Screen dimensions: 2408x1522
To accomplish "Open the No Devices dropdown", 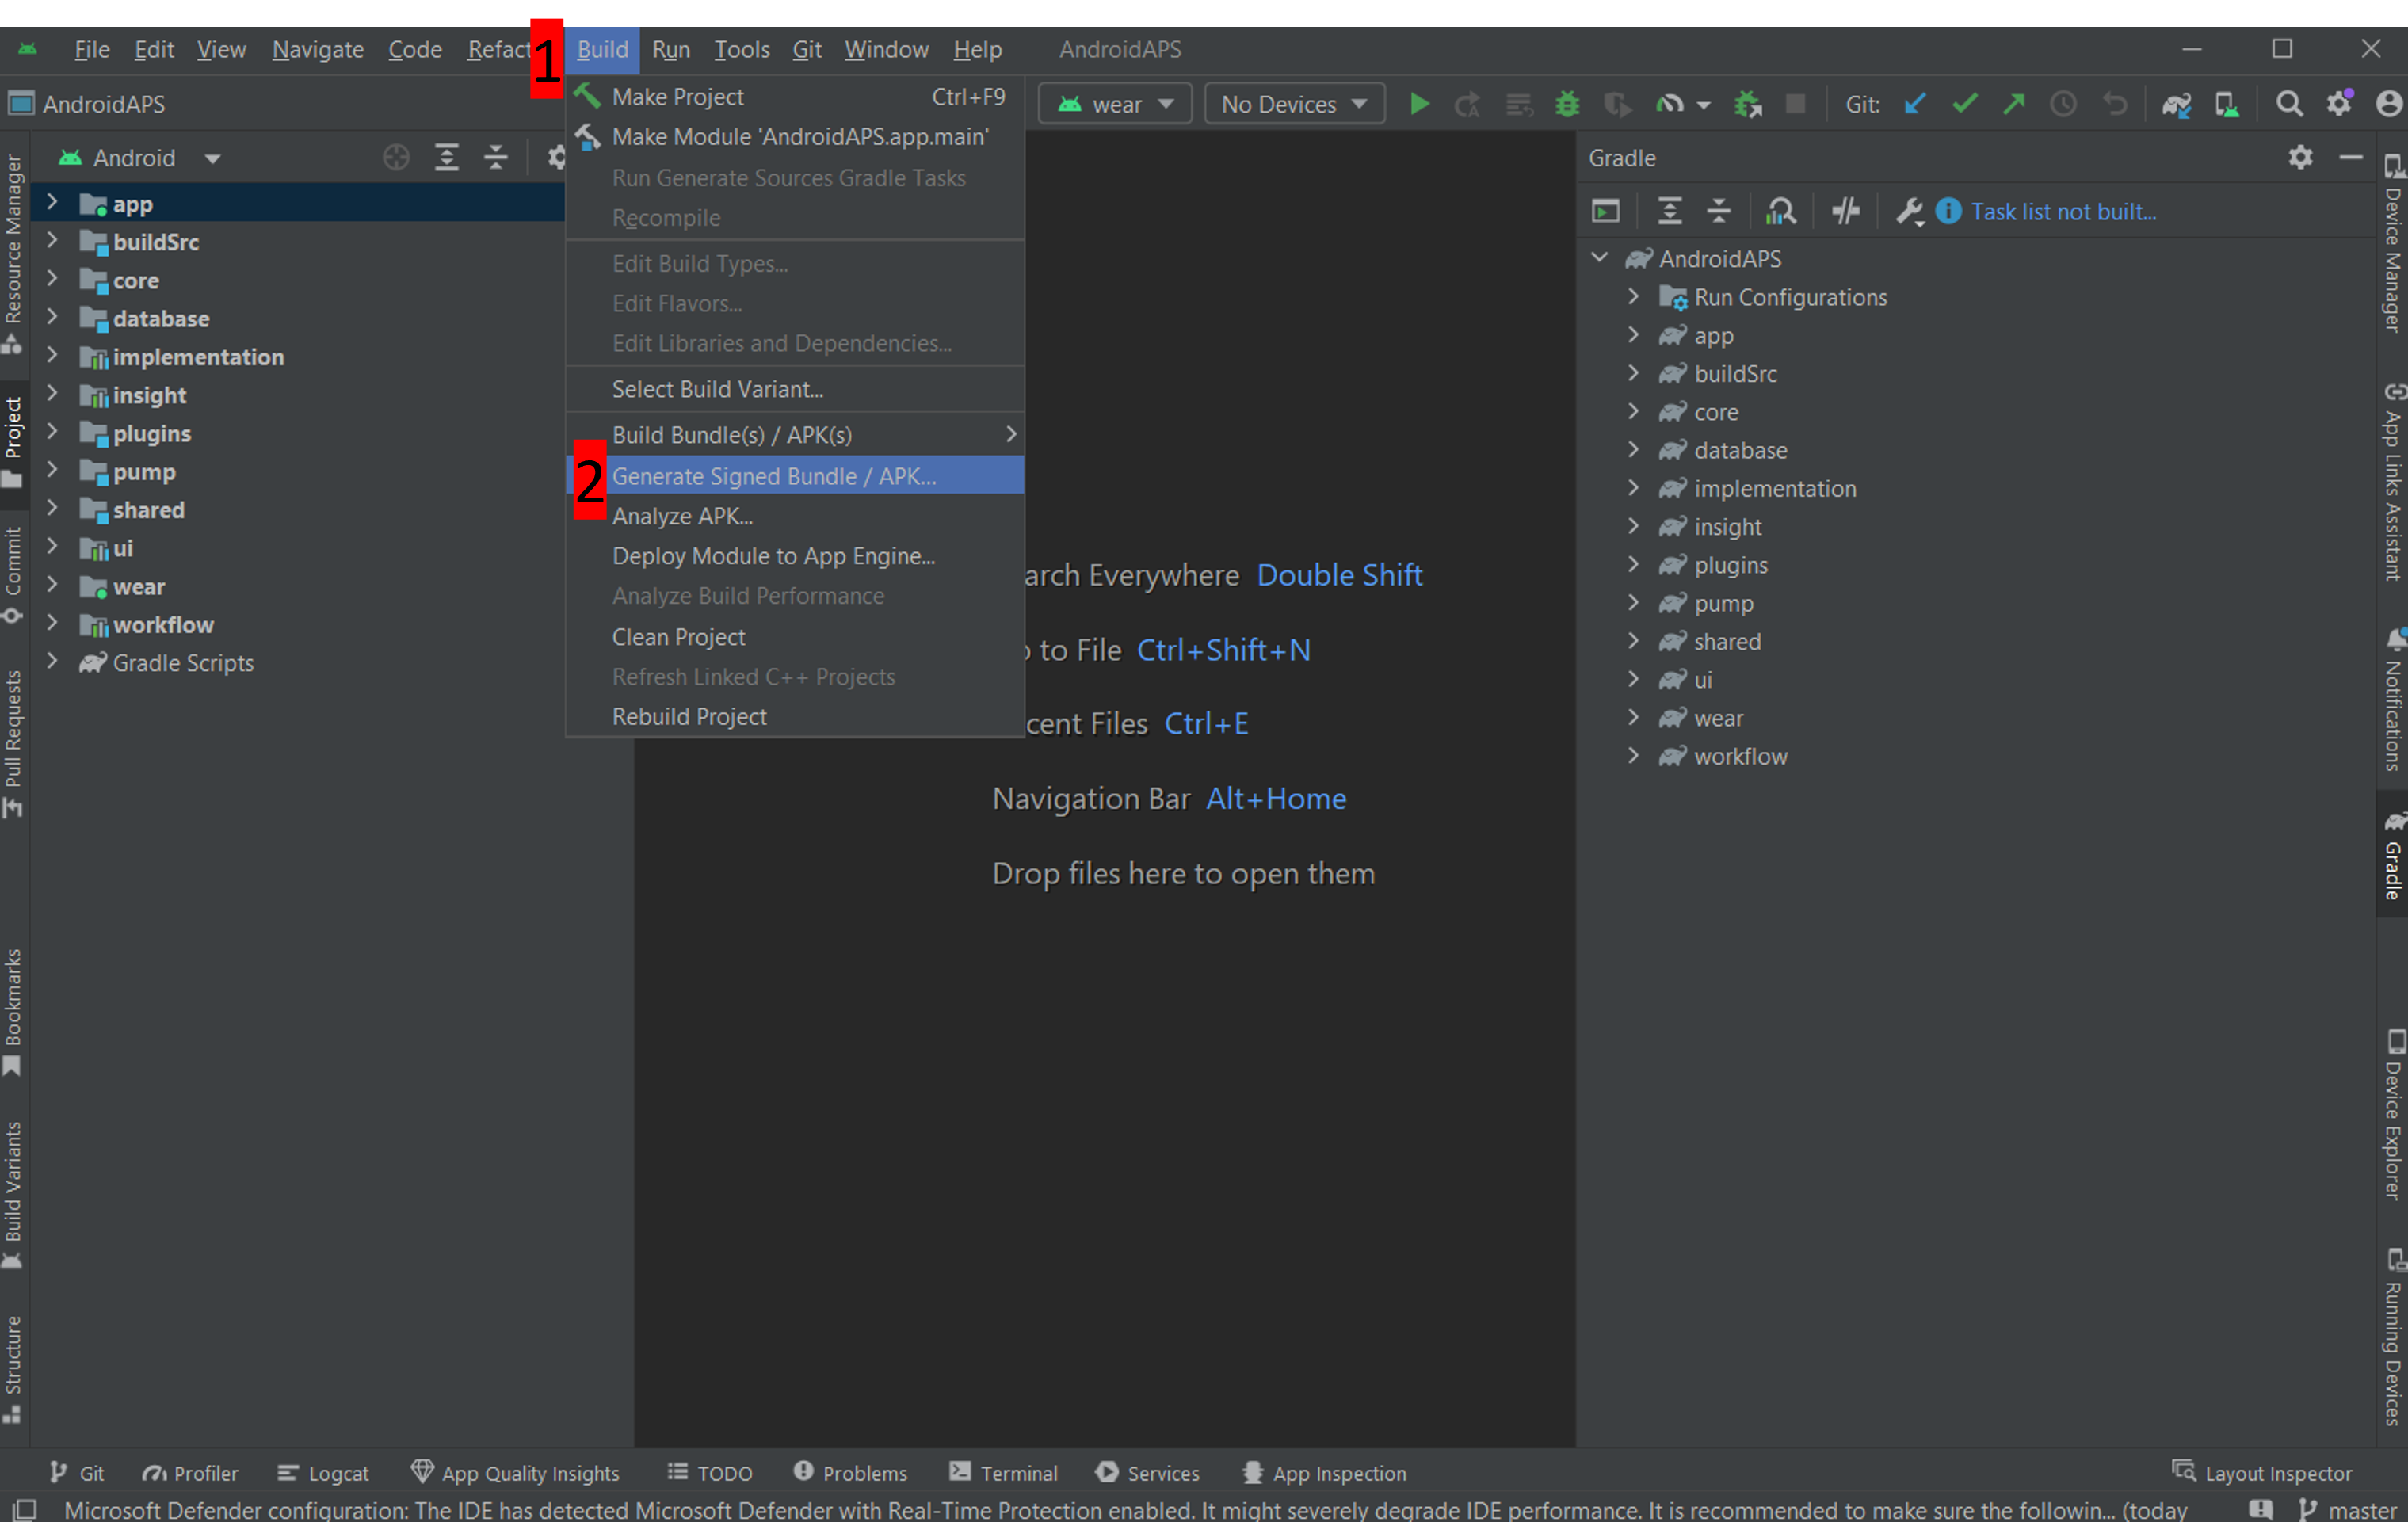I will tap(1294, 104).
